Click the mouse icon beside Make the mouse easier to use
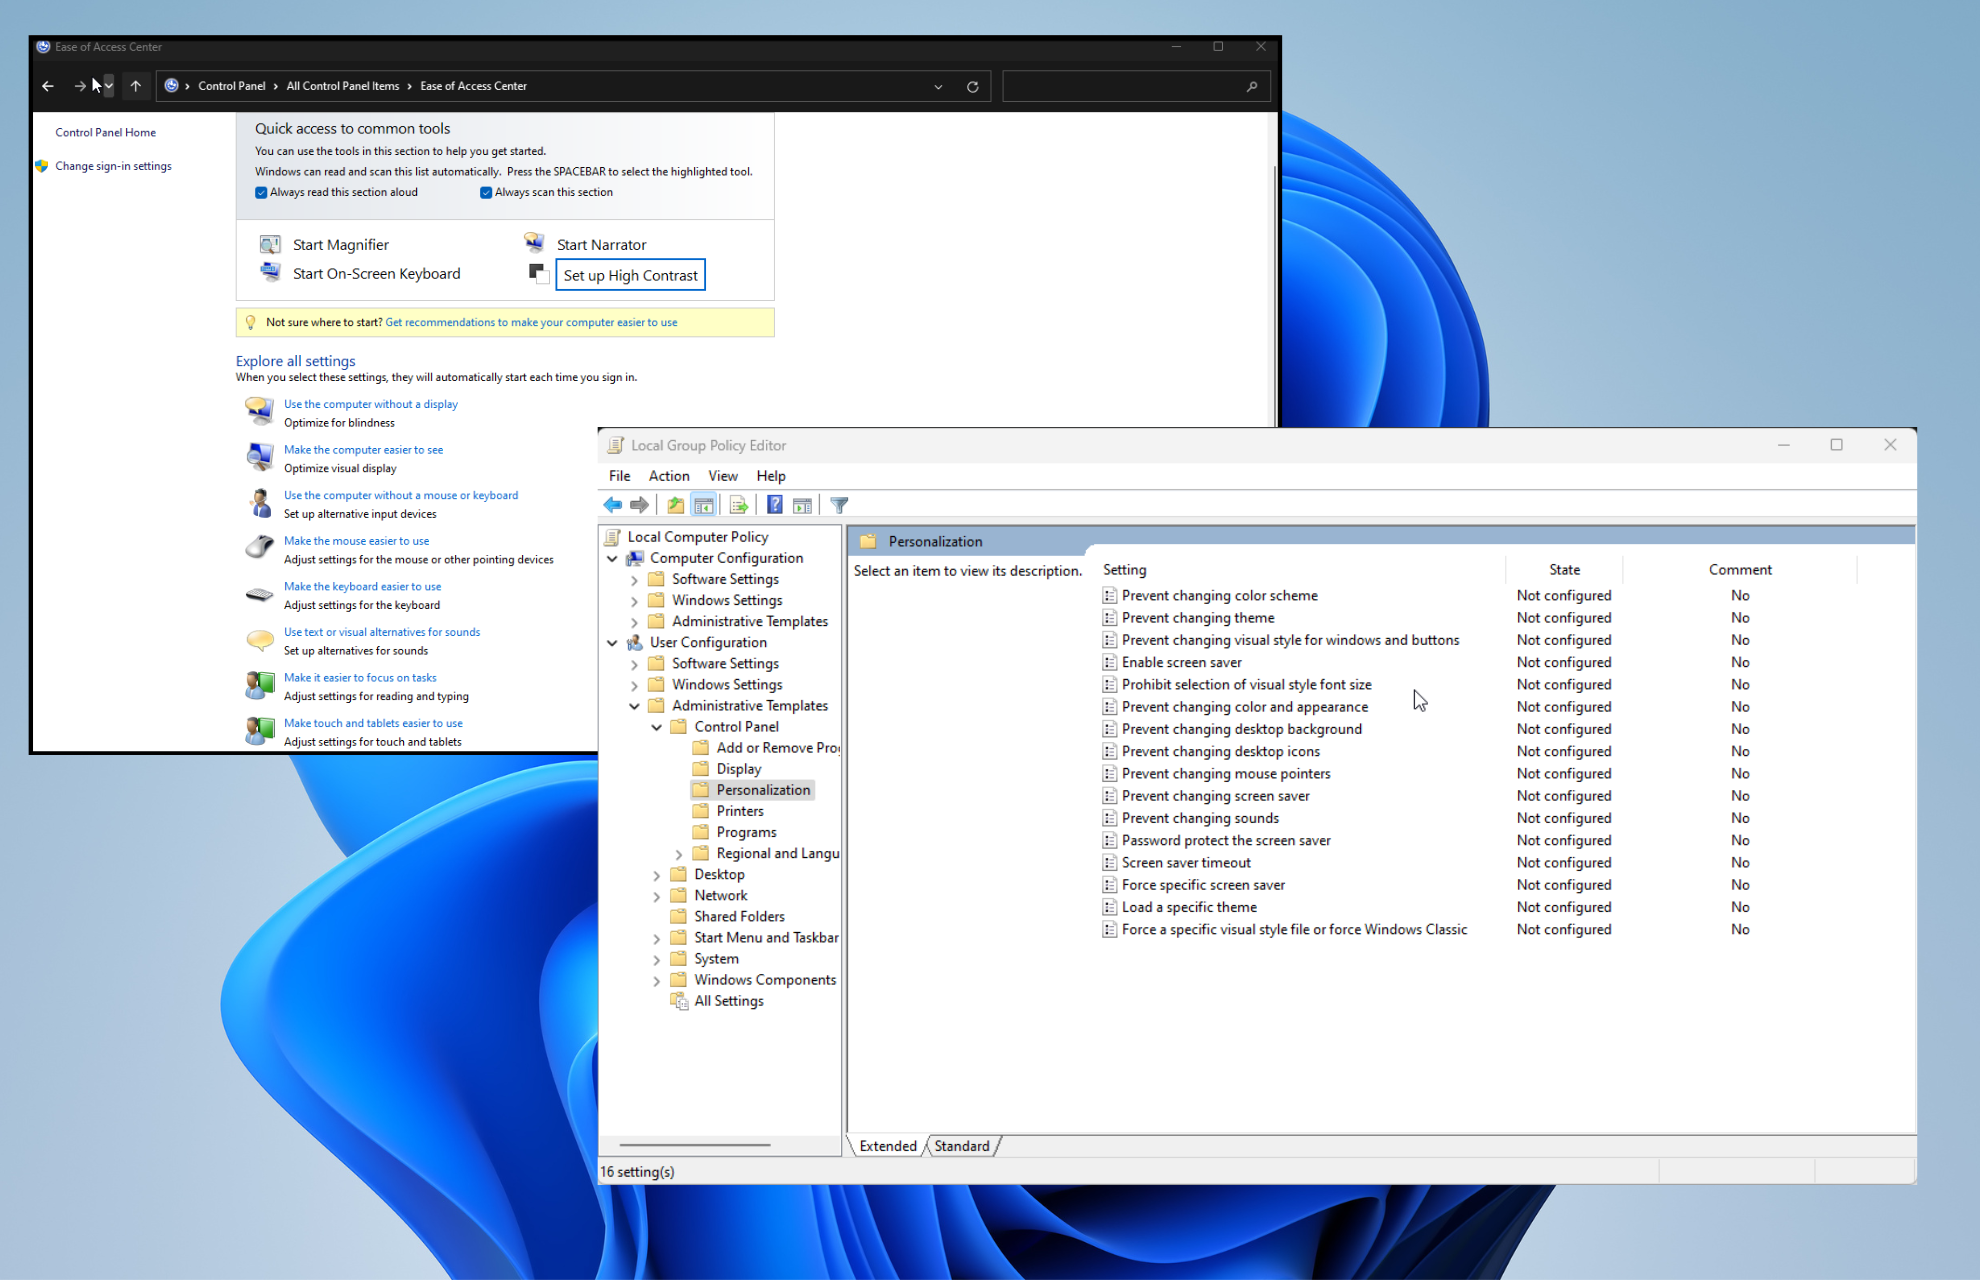Screen dimensions: 1980x1280 pyautogui.click(x=259, y=548)
